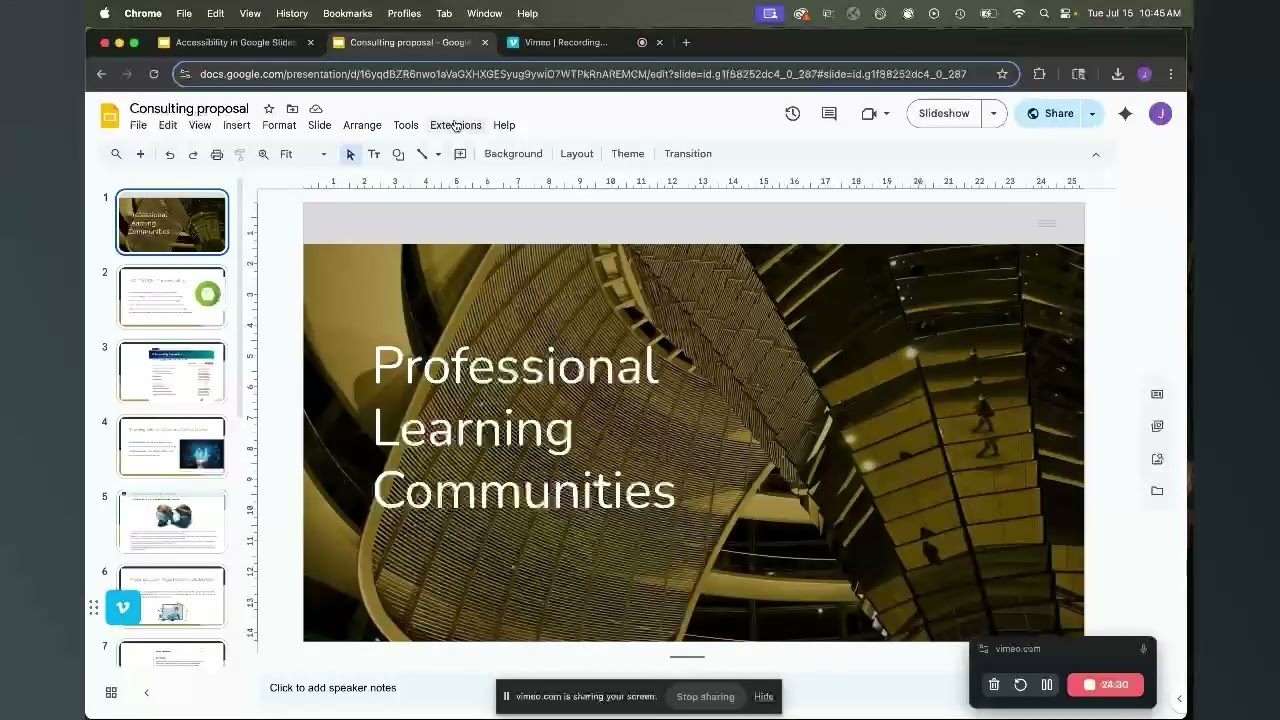Open version history clock icon

(792, 113)
